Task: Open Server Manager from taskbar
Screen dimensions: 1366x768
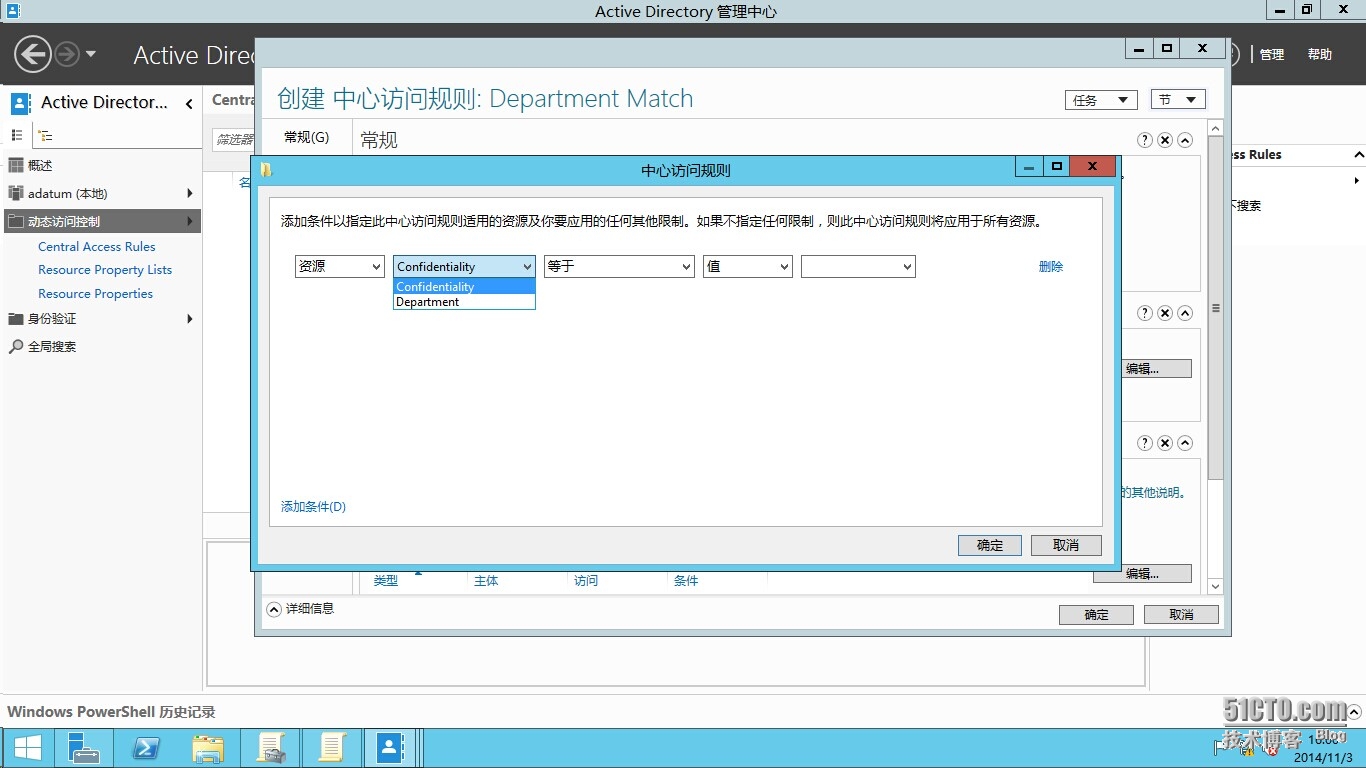Action: click(83, 748)
